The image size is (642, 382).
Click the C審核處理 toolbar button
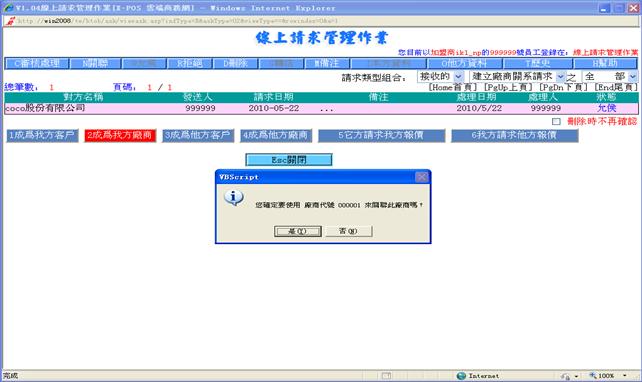pos(37,63)
